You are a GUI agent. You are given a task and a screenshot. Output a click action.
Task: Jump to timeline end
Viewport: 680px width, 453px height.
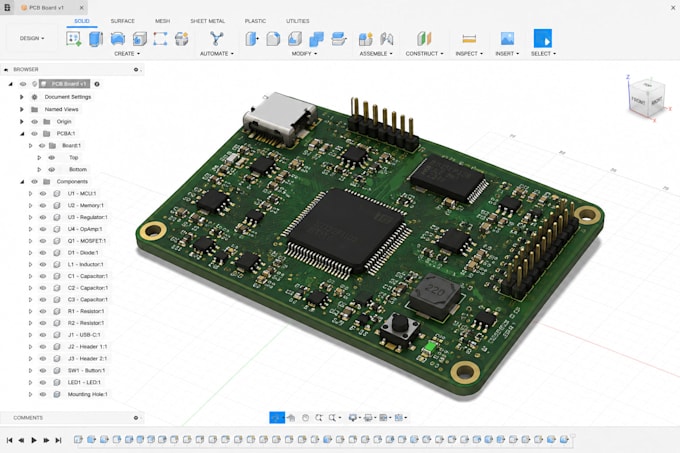tap(59, 440)
